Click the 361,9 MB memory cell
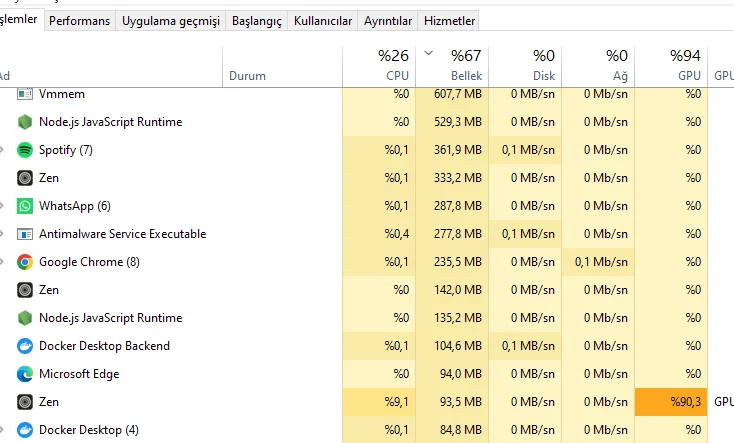This screenshot has height=443, width=734. [452, 150]
